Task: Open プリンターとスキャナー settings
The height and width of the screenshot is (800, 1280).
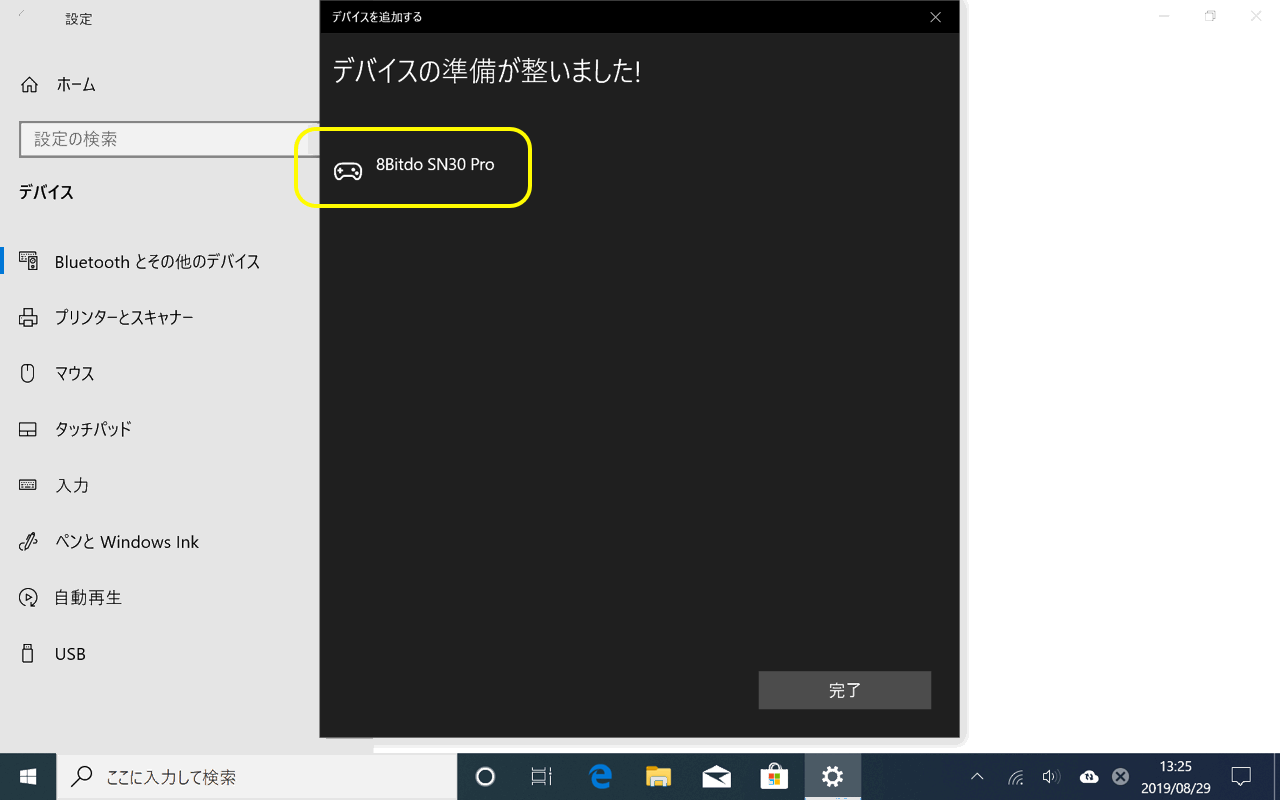Action: [124, 318]
